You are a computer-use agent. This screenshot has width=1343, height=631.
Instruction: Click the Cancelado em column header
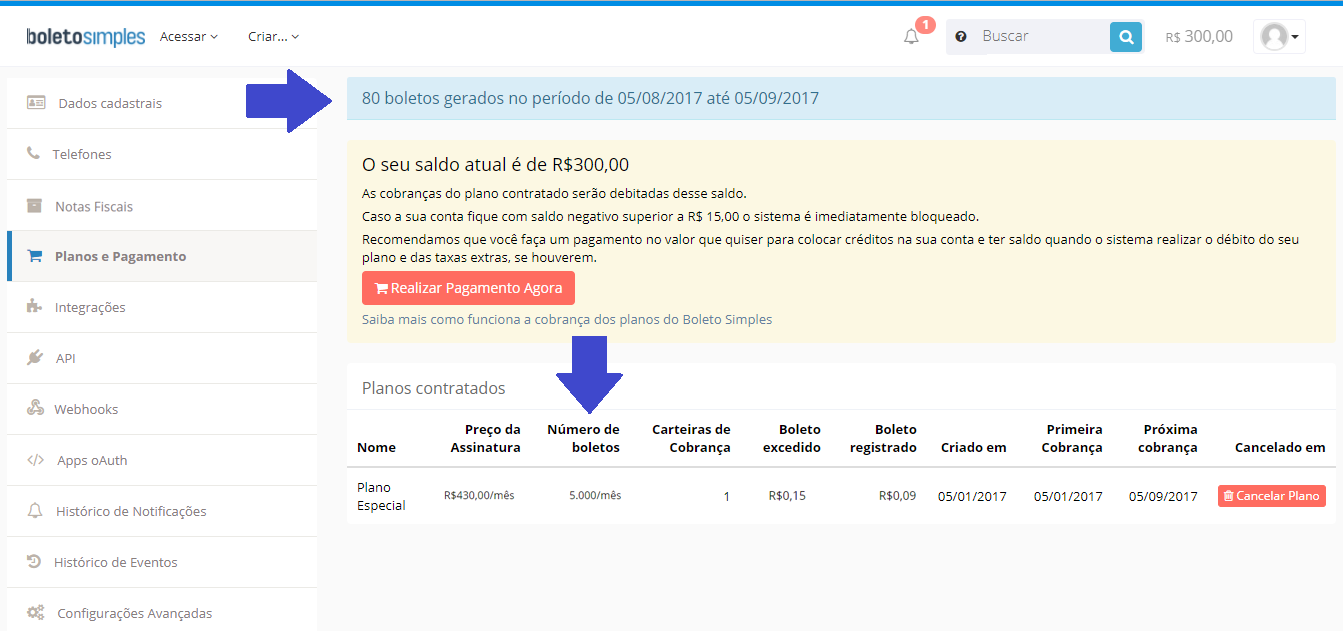[1280, 447]
